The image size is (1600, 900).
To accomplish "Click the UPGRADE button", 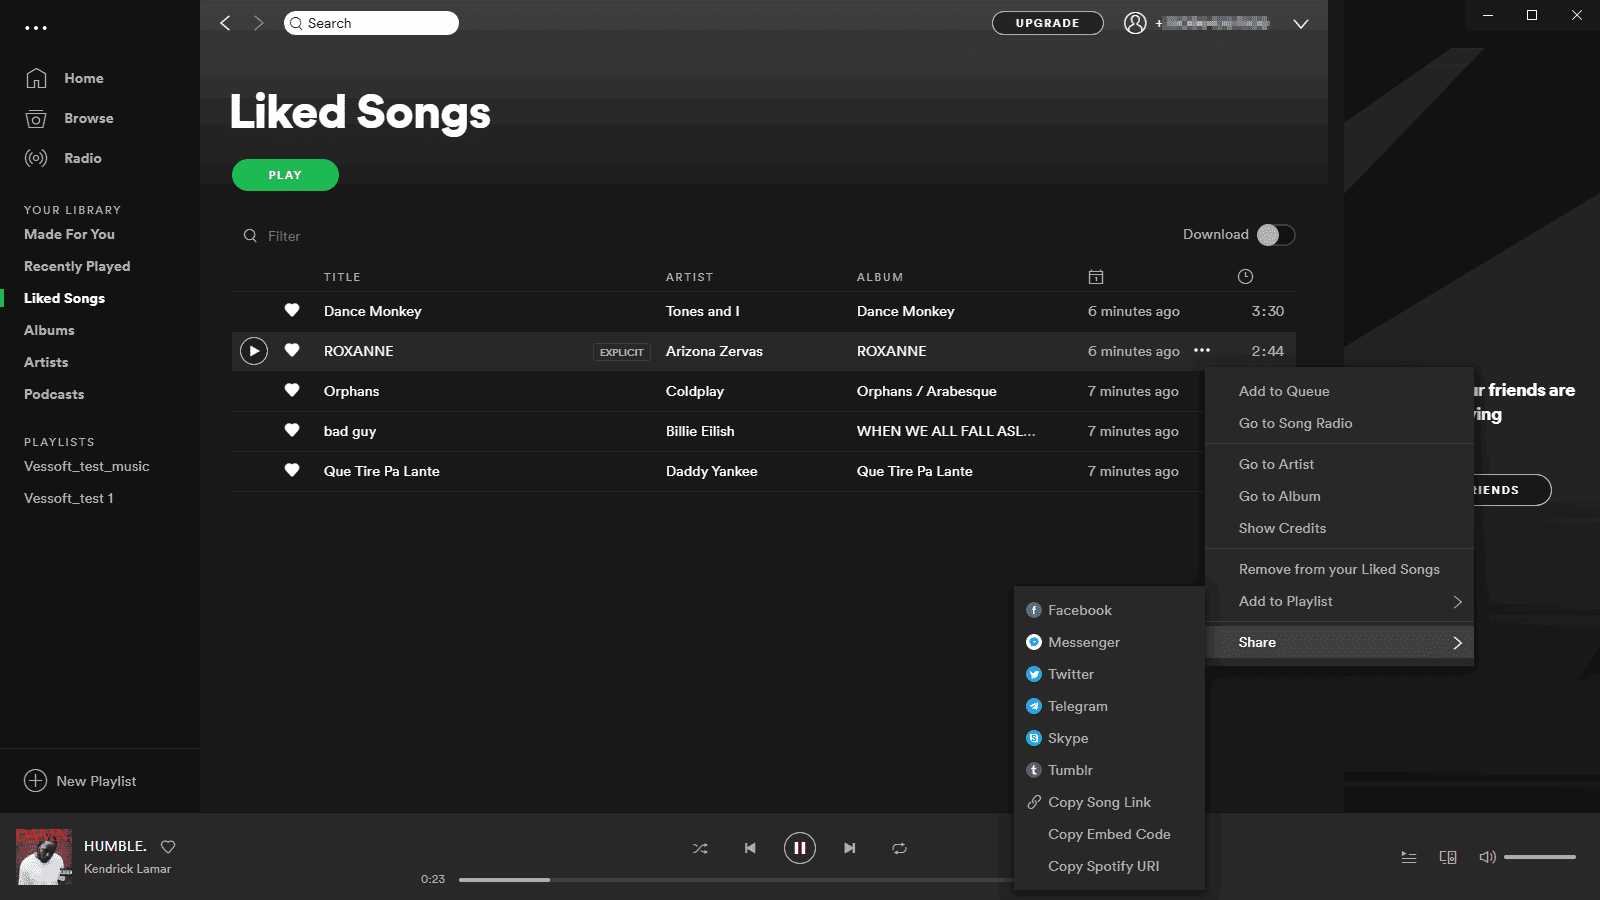I will click(1048, 23).
